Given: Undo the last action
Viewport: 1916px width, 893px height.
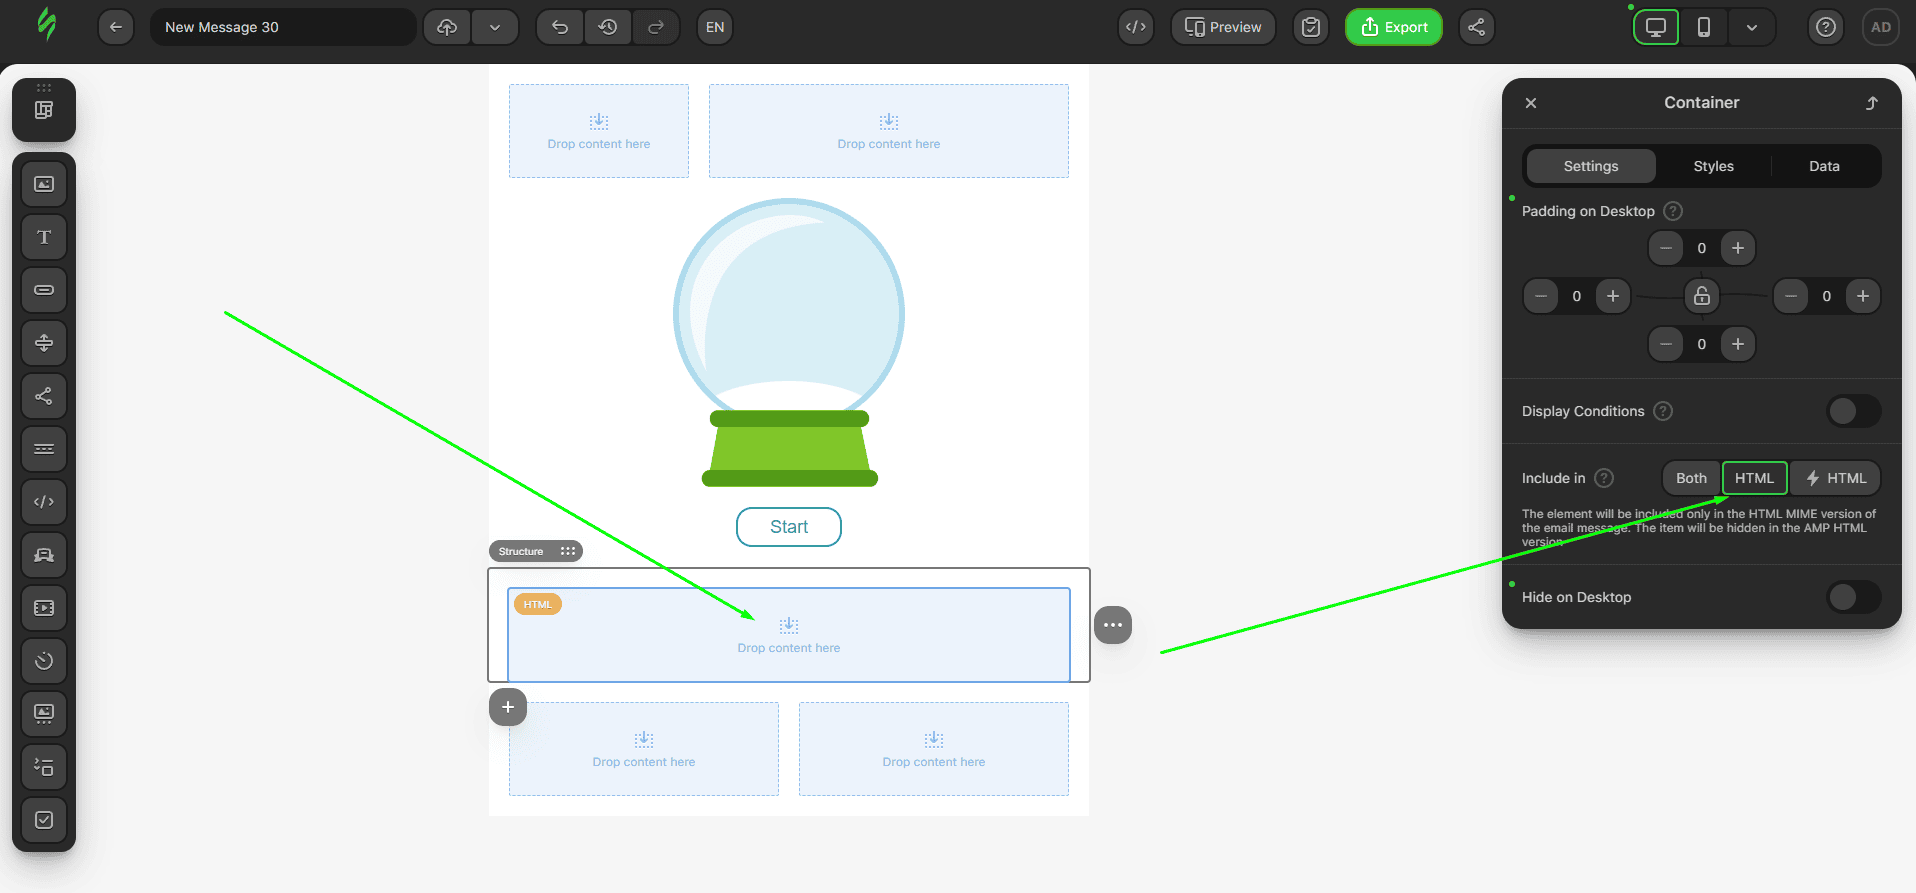Looking at the screenshot, I should click(560, 27).
